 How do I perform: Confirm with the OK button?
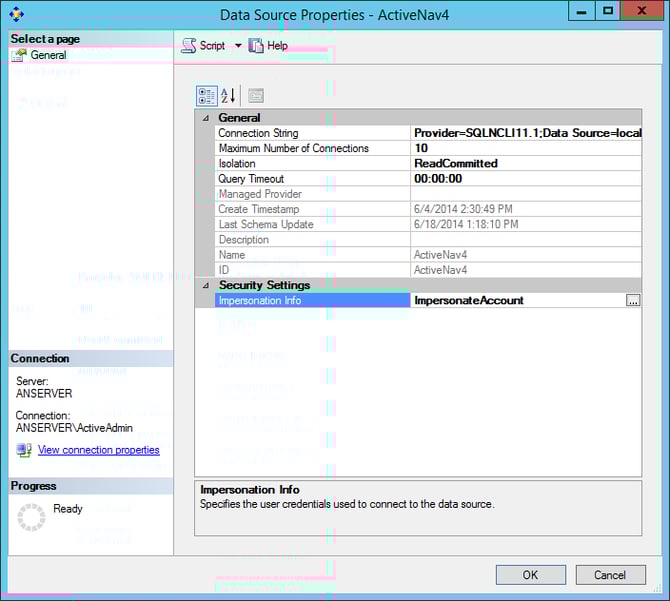point(531,575)
